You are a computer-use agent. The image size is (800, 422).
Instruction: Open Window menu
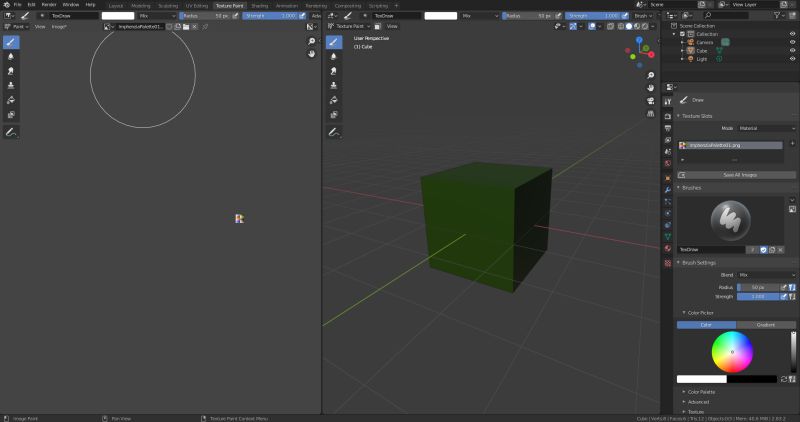pos(71,5)
